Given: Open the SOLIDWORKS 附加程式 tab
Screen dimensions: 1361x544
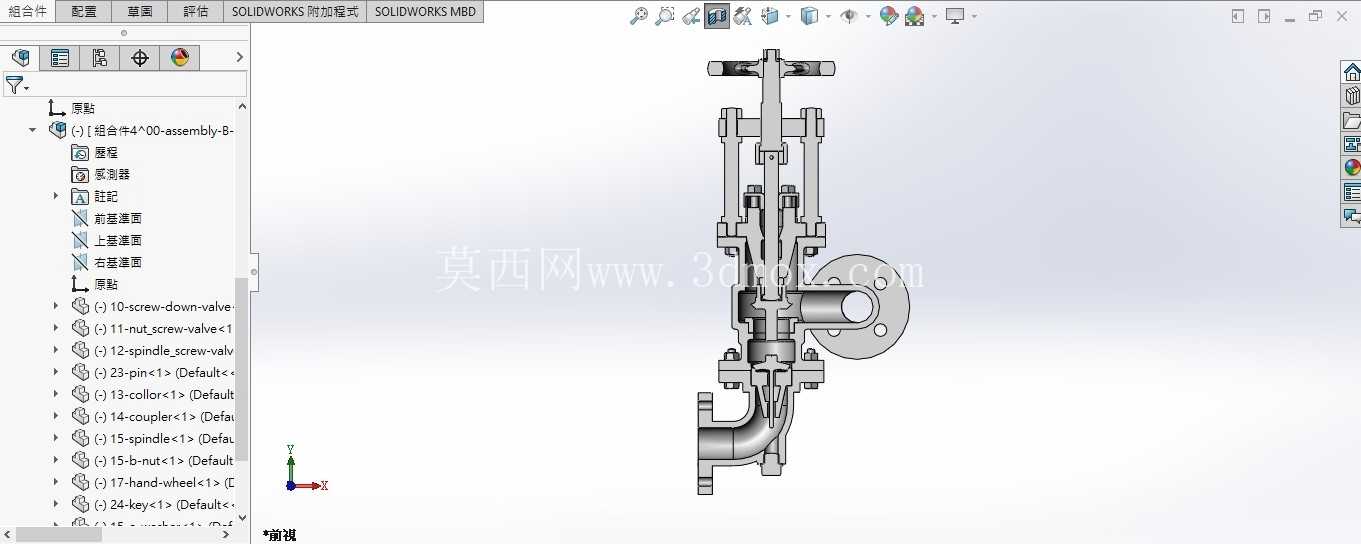Looking at the screenshot, I should tap(295, 12).
